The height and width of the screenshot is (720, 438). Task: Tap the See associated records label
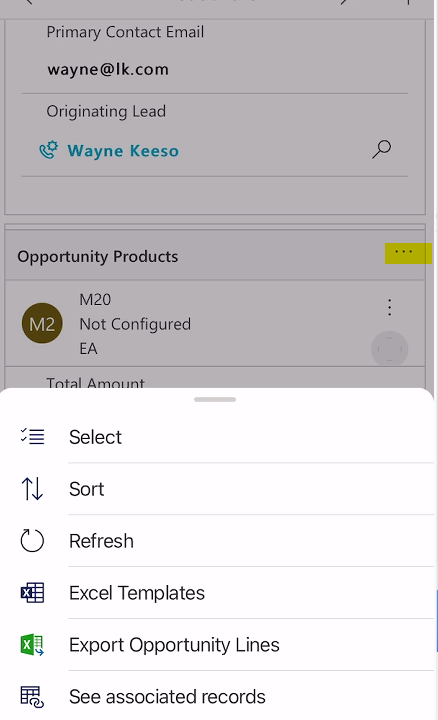coord(167,697)
